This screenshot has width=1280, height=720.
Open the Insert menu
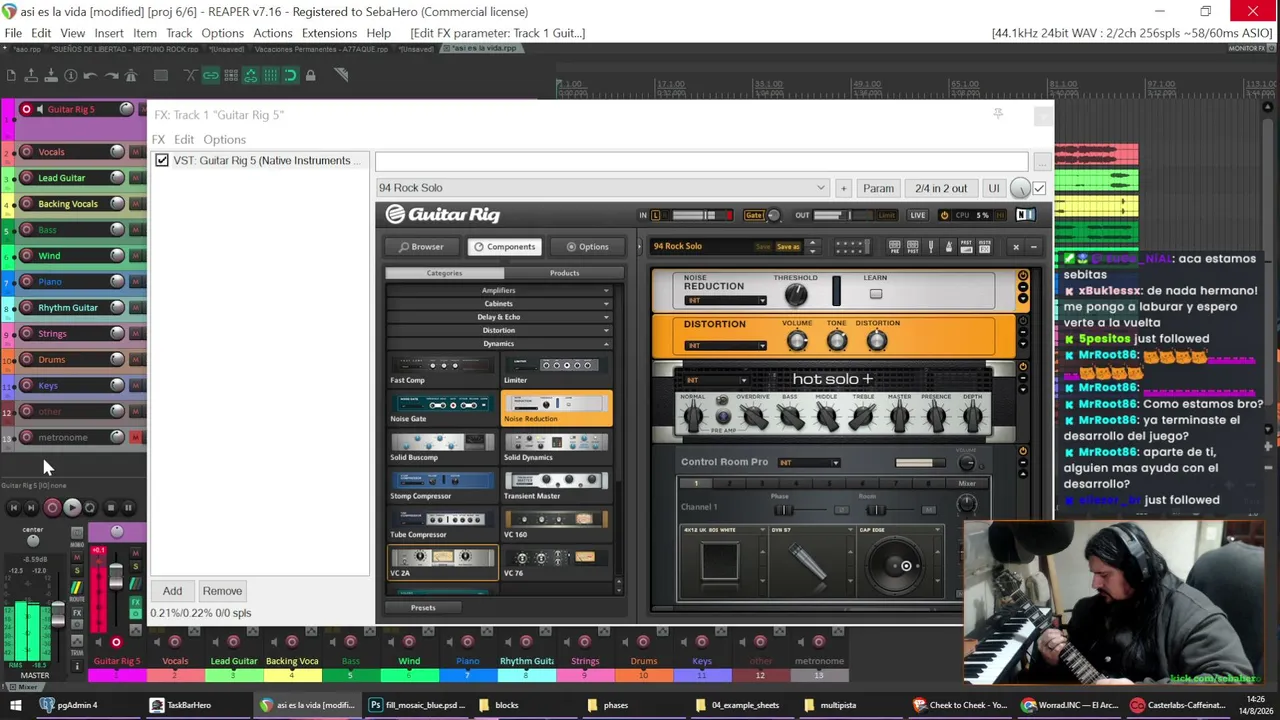pyautogui.click(x=109, y=33)
